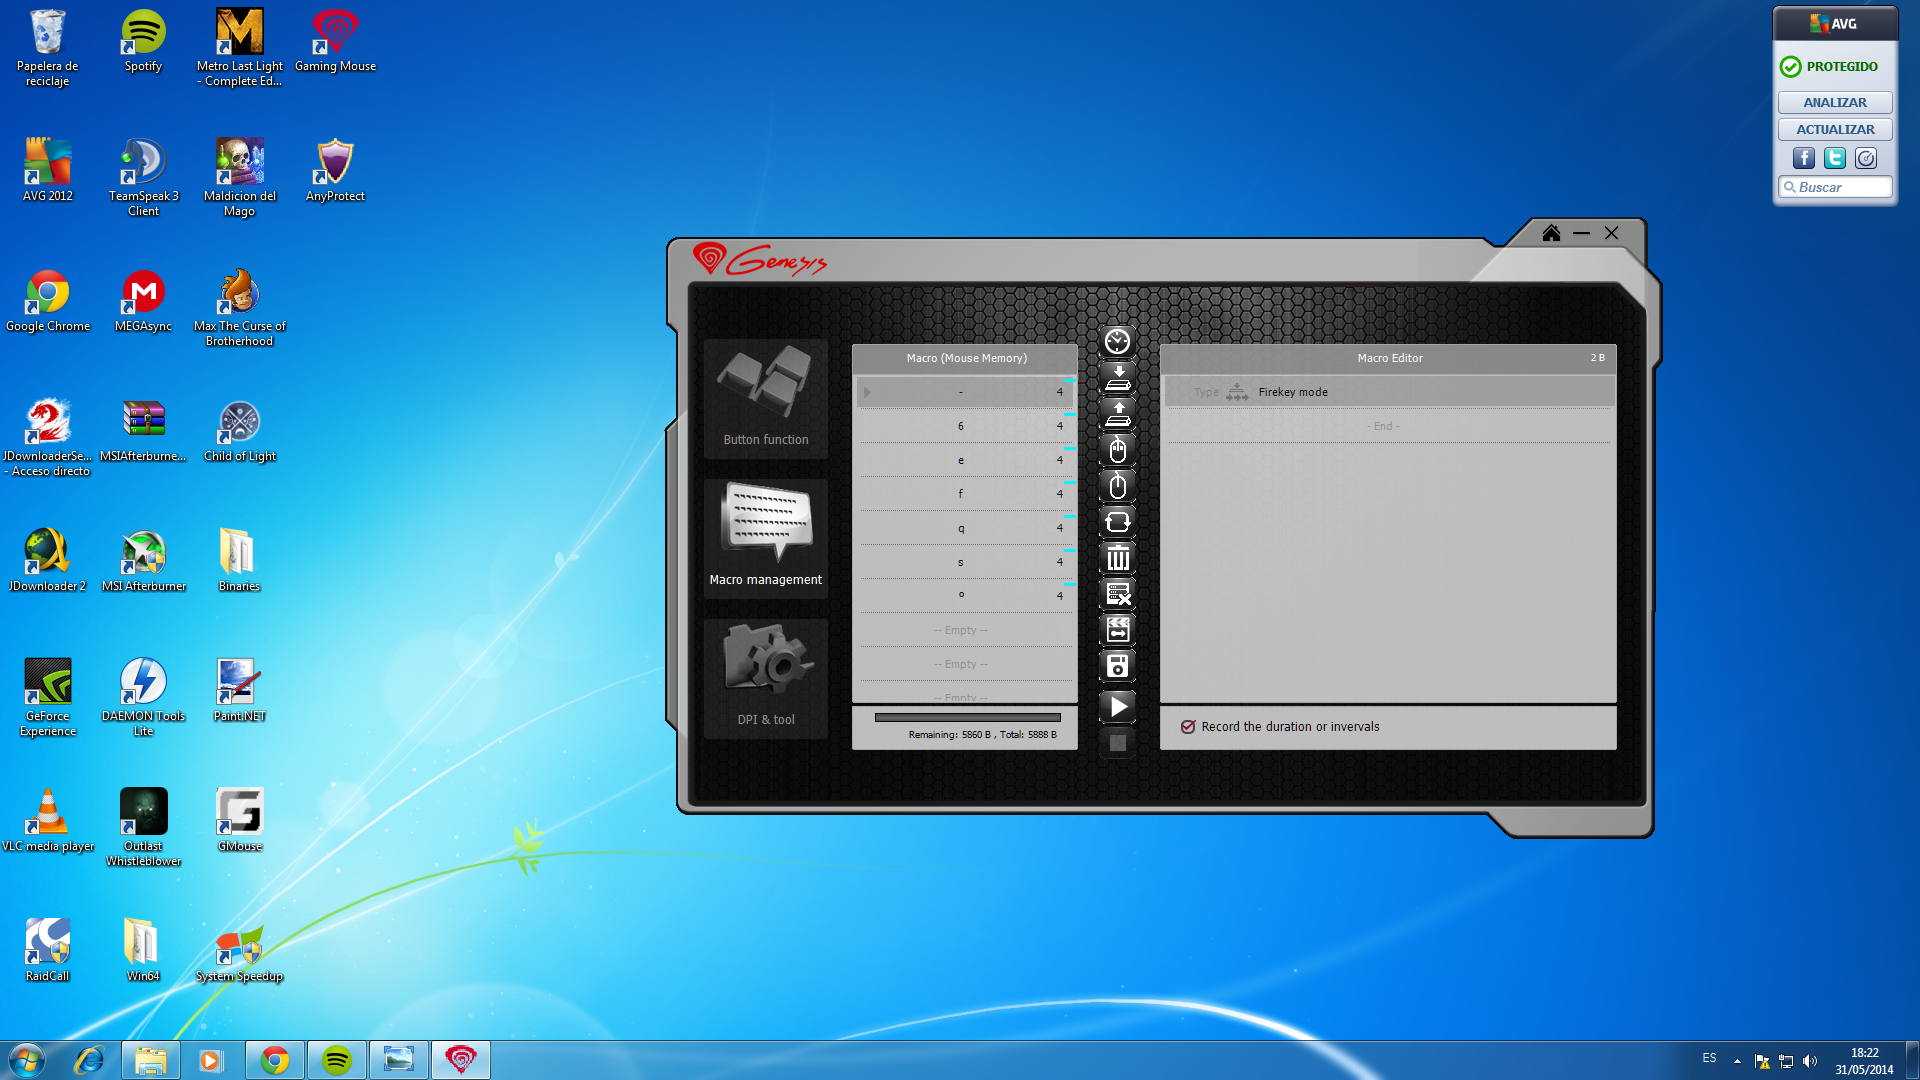Click the loop repeat icon
The width and height of the screenshot is (1920, 1080).
point(1117,522)
